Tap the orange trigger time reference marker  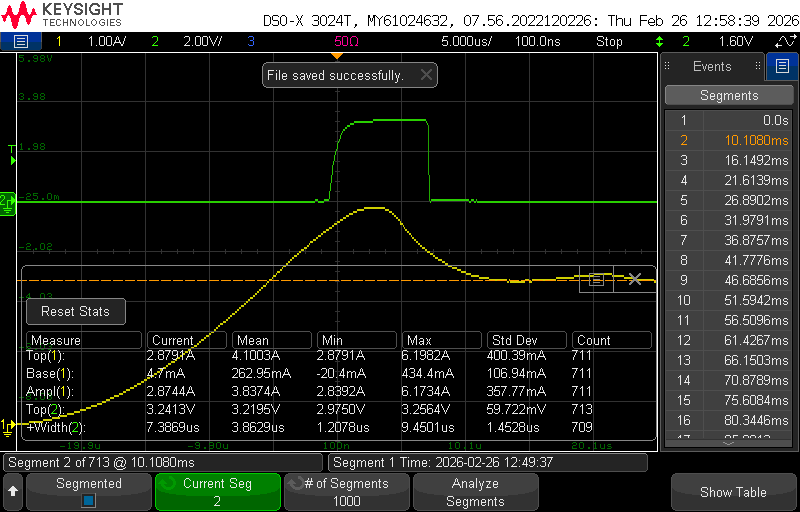[337, 56]
